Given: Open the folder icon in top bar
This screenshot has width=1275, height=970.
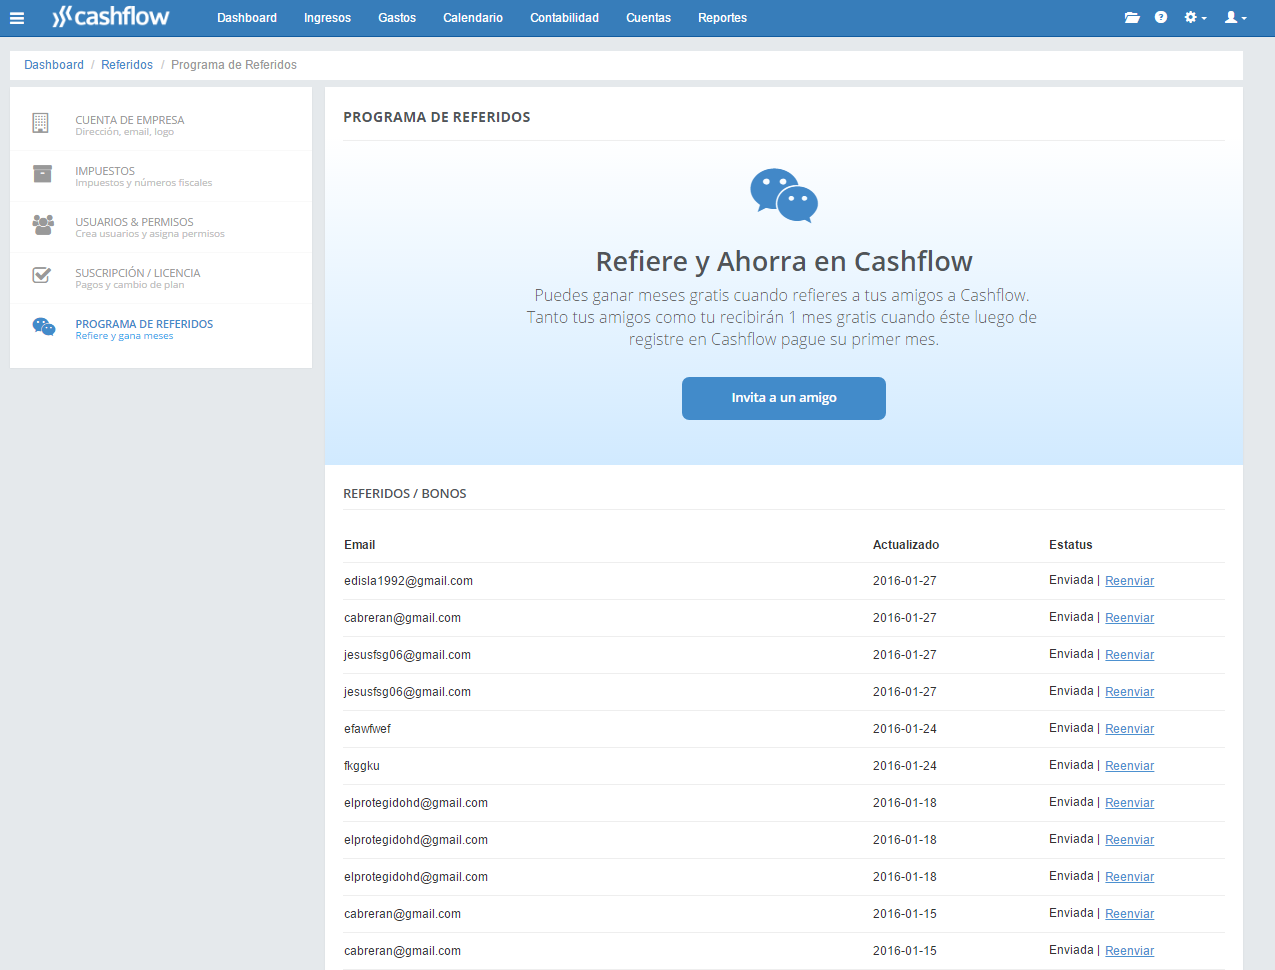Looking at the screenshot, I should coord(1132,18).
